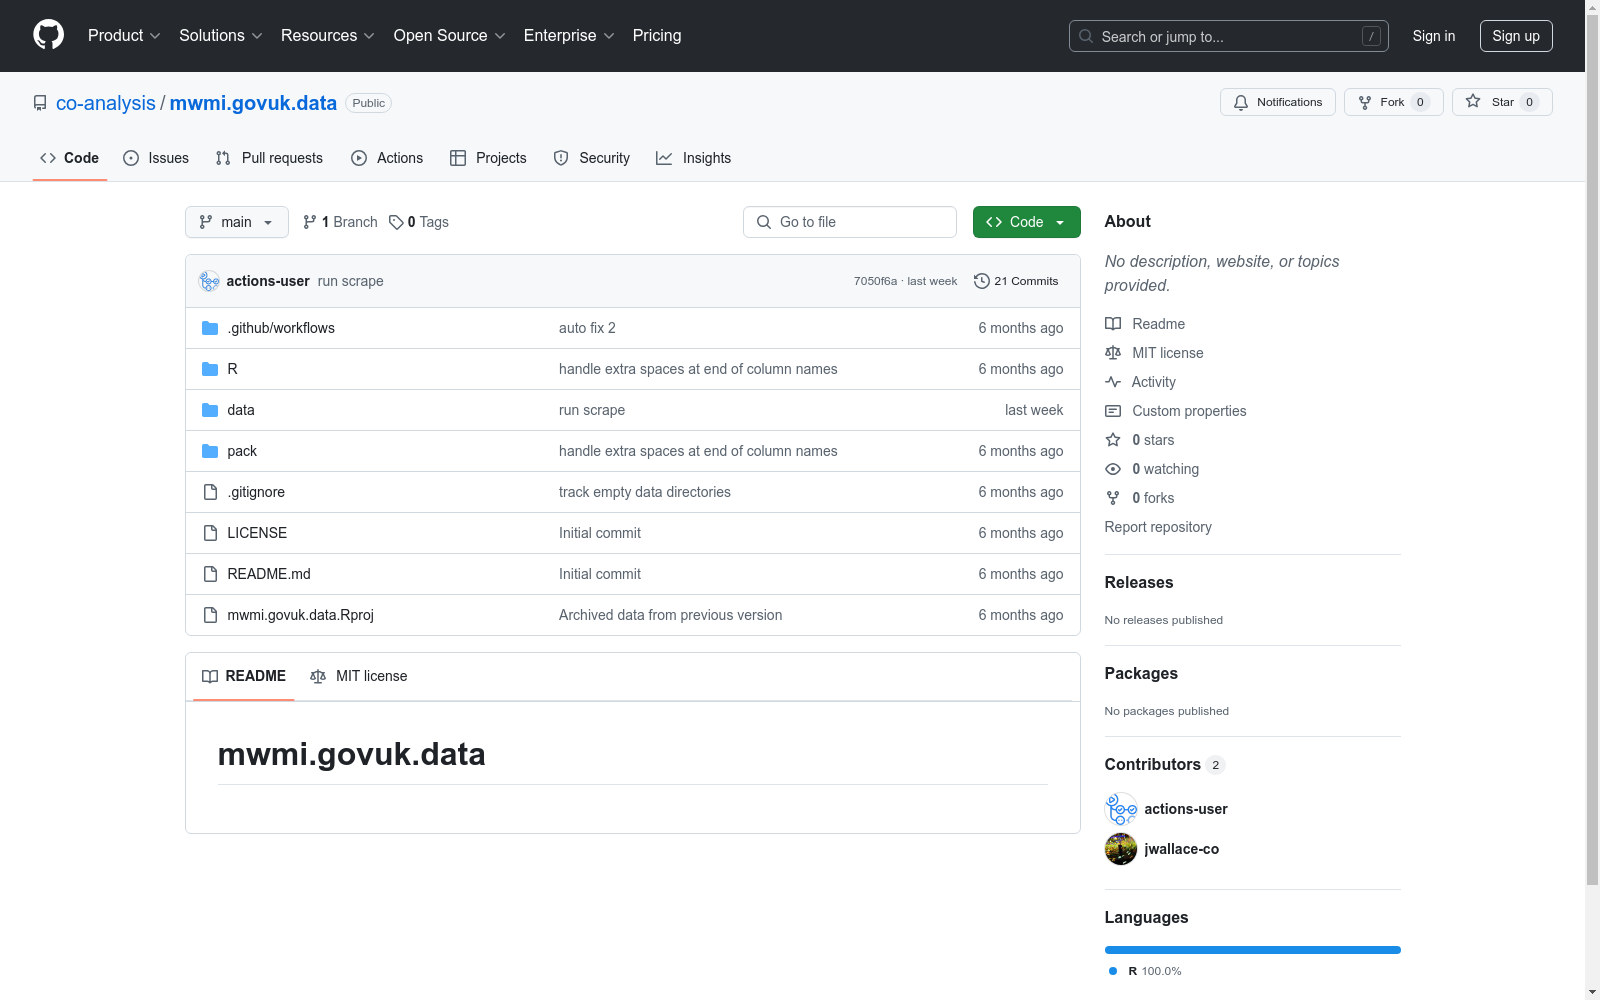This screenshot has width=1600, height=1000.
Task: Open the 'auto fix 2' commit message
Action: coord(587,328)
